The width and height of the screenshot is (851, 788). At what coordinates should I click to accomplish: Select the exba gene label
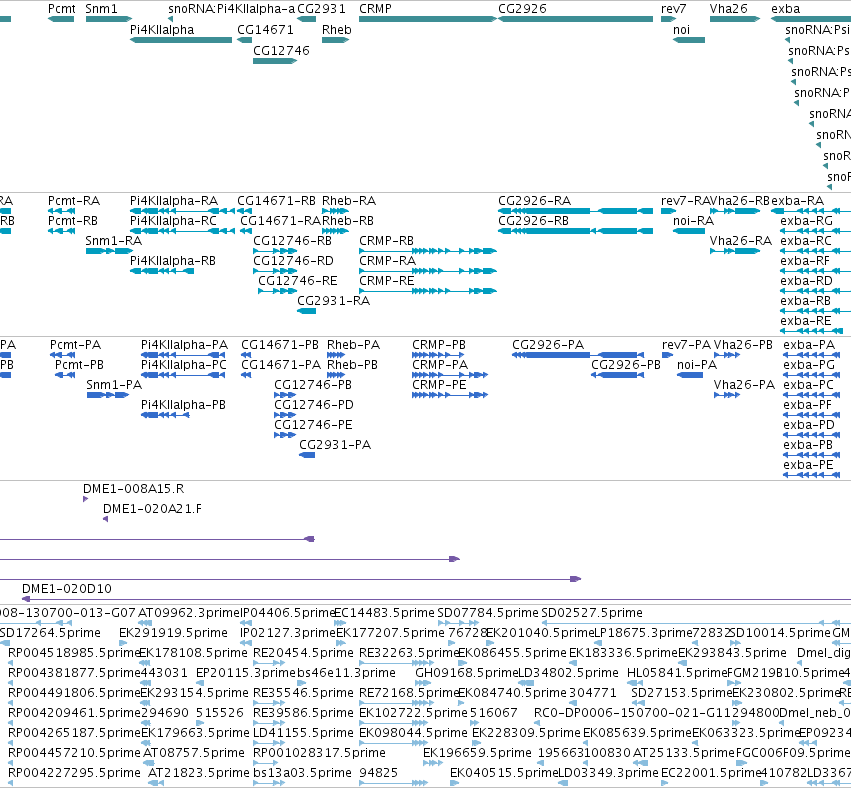pos(785,9)
